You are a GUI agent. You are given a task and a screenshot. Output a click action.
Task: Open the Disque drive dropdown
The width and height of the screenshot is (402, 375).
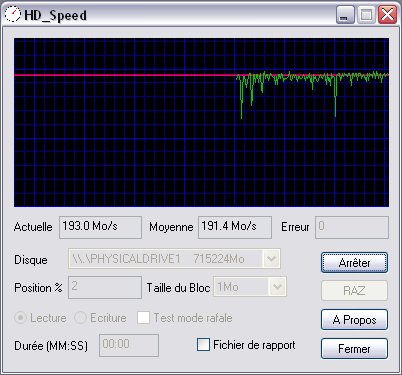[272, 259]
